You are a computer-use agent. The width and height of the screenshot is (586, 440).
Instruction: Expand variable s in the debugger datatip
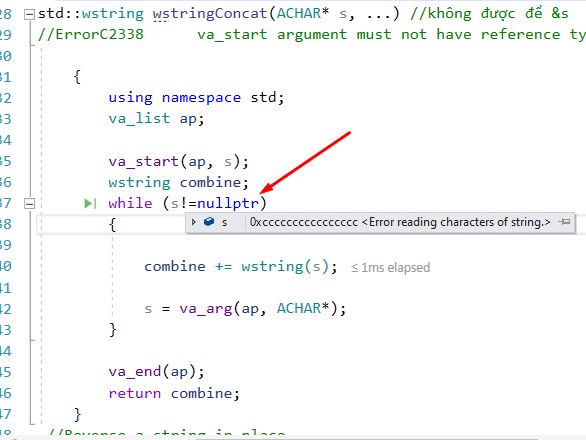194,222
